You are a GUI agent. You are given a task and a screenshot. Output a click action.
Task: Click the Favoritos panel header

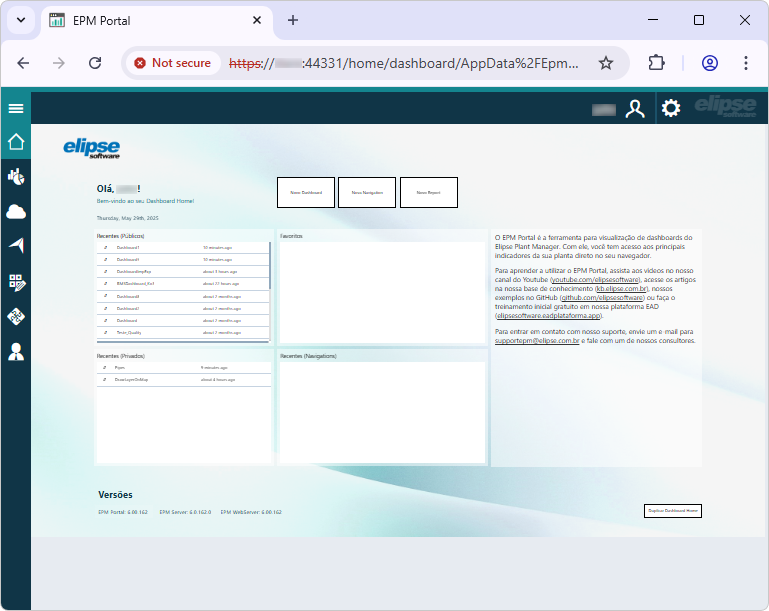pos(291,236)
